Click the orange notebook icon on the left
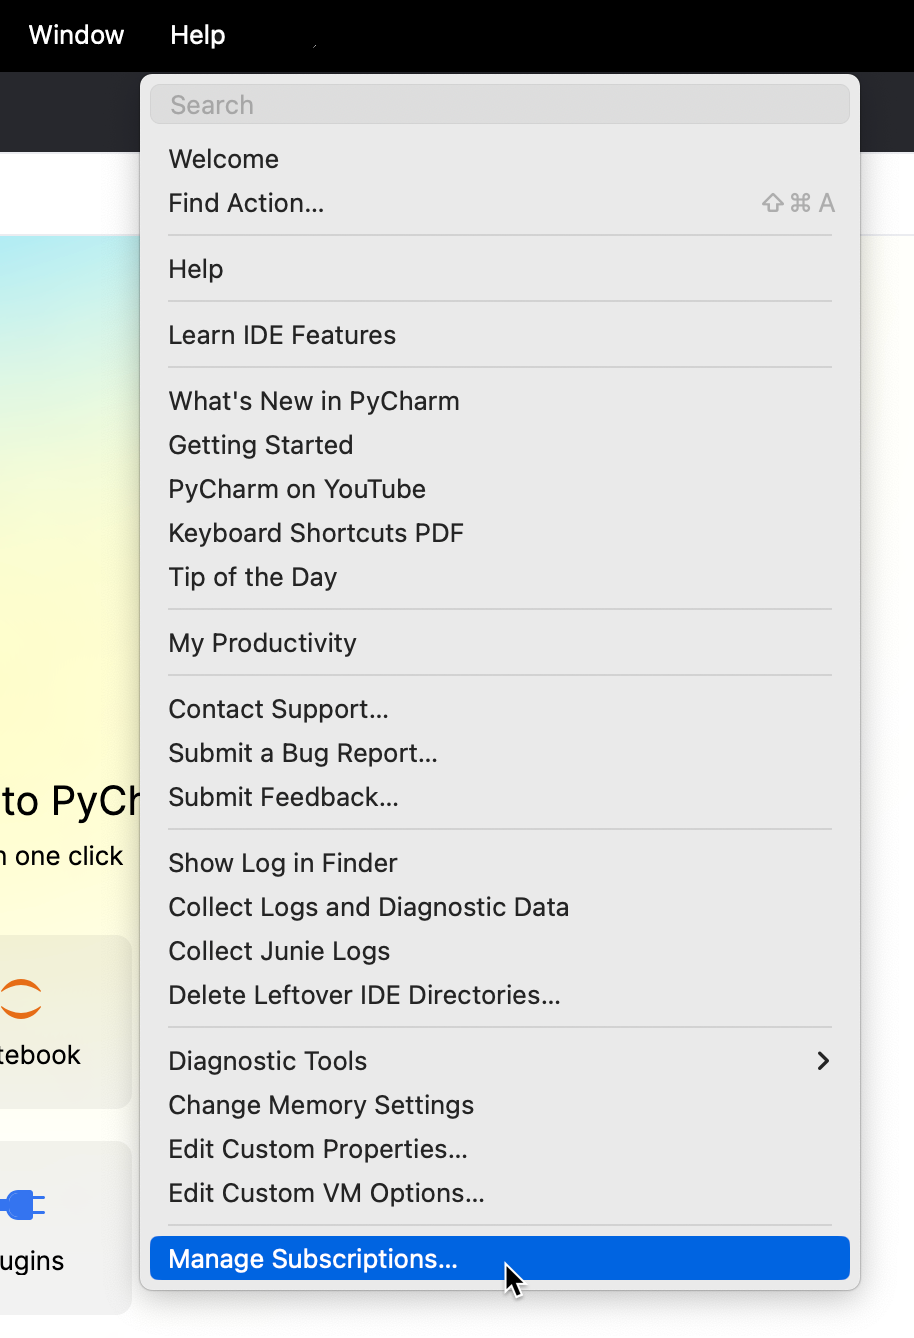 tap(22, 997)
